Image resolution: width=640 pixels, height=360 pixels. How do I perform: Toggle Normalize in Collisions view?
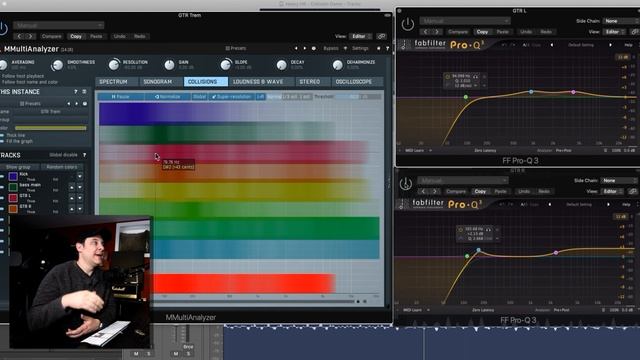168,97
